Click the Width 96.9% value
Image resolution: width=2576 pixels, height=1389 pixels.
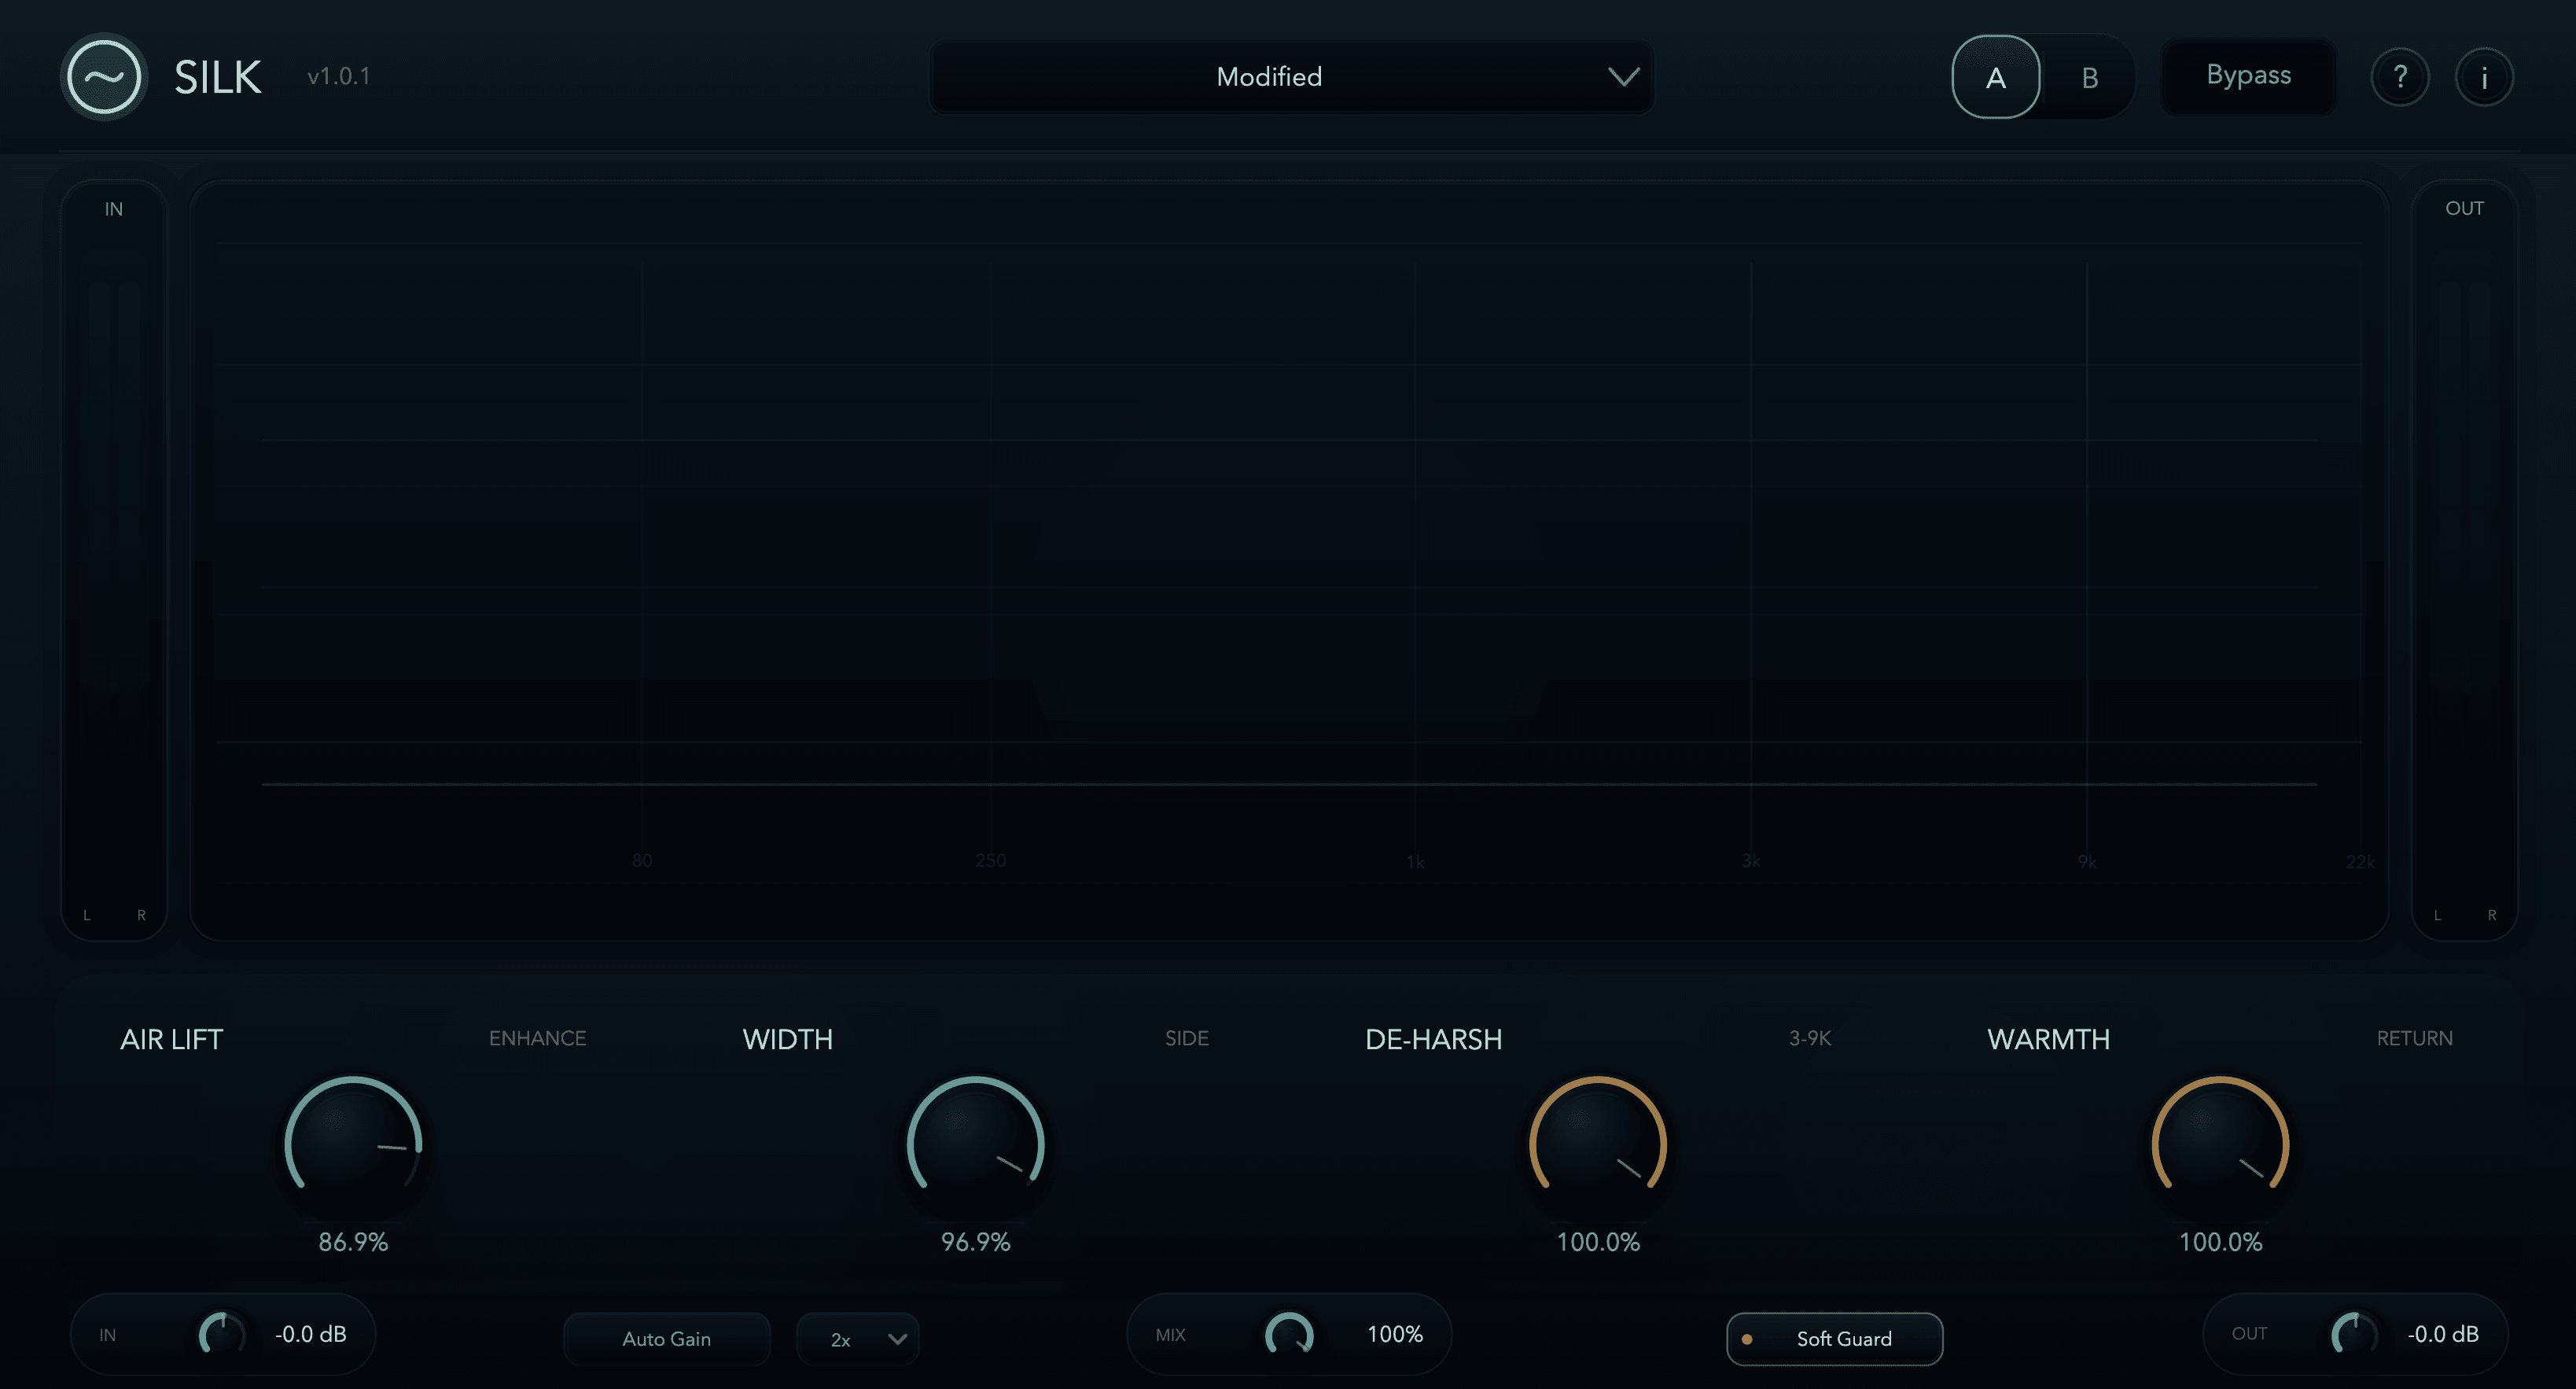[x=975, y=1242]
